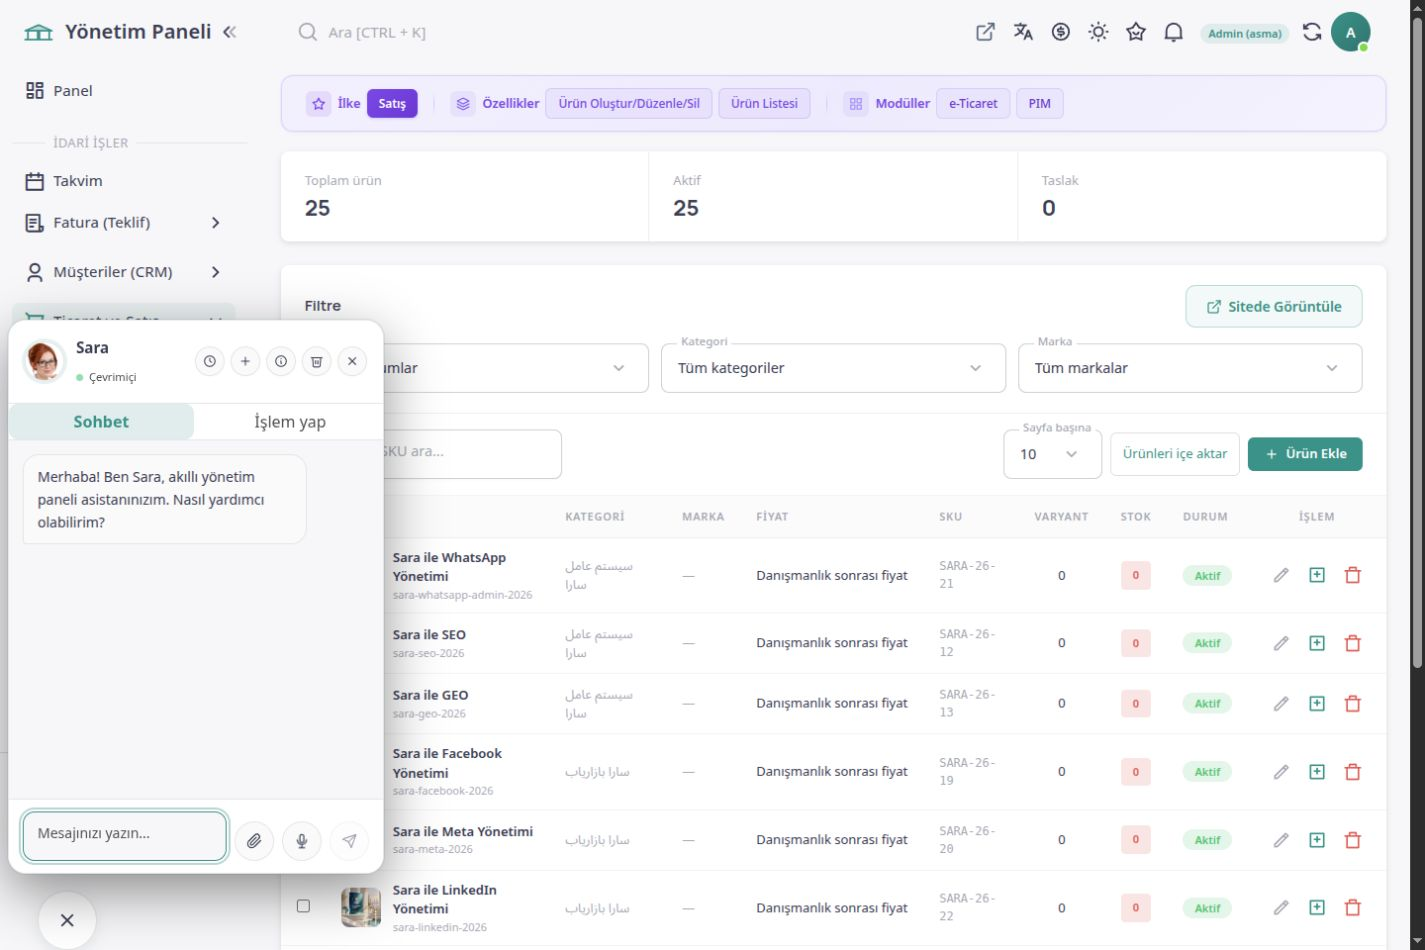This screenshot has height=950, width=1425.
Task: Collapse the sidebar with double-chevron icon
Action: click(x=230, y=32)
